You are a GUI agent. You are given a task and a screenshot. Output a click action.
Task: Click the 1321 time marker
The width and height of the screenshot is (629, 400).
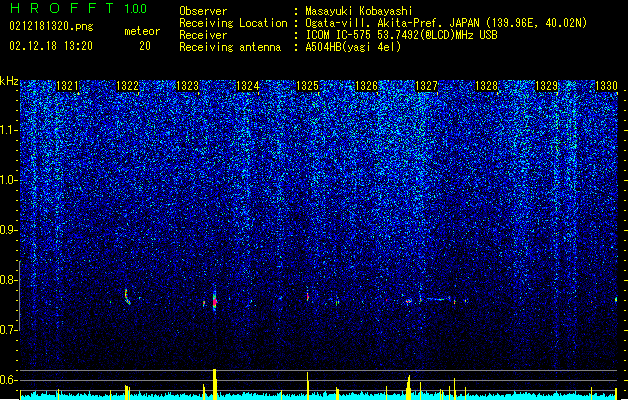coord(67,86)
